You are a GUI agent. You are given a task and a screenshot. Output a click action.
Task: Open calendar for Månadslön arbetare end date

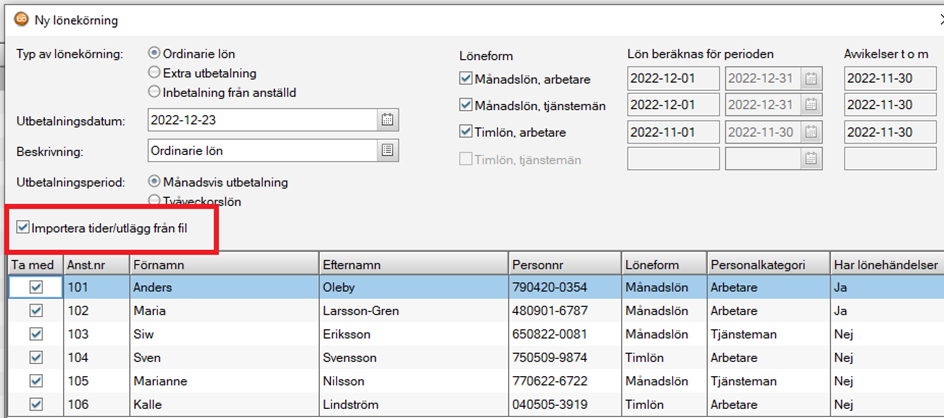click(x=811, y=78)
